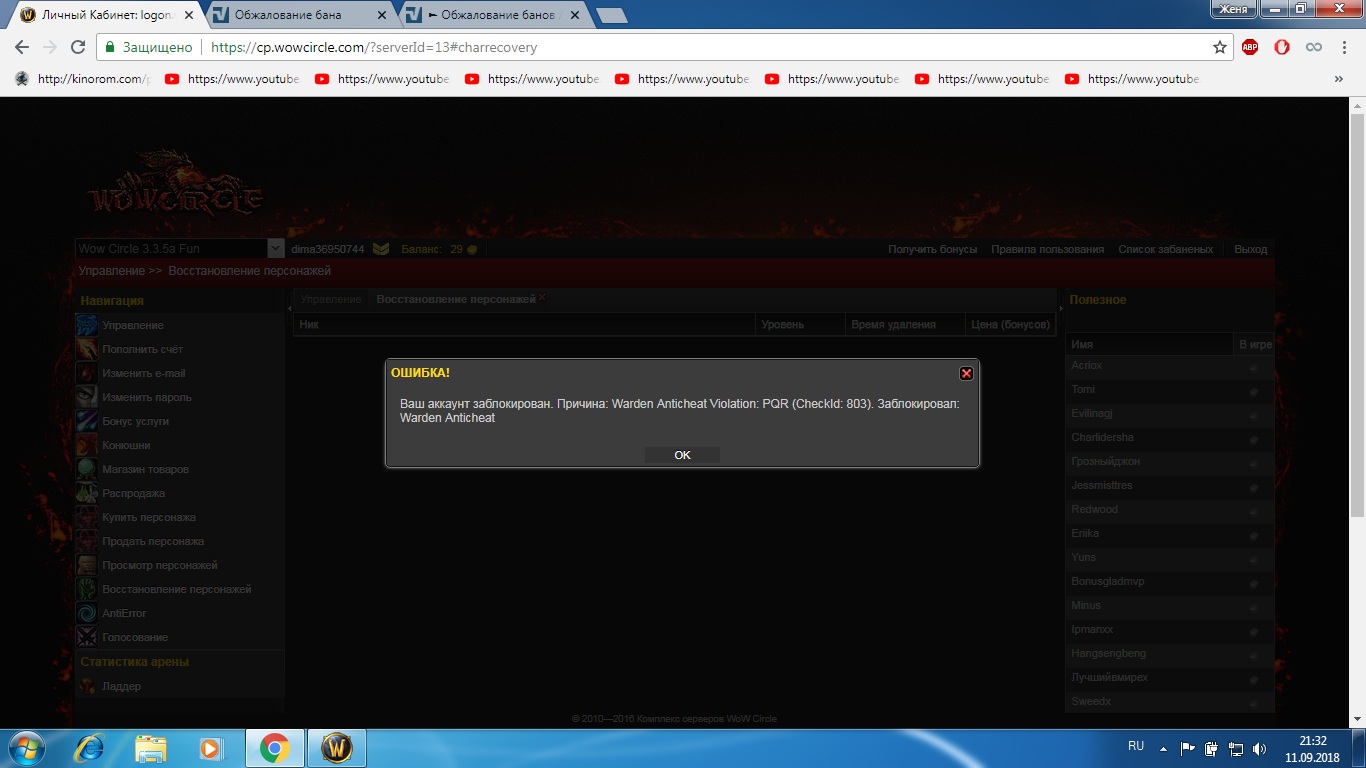Viewport: 1366px width, 768px height.
Task: Select Пополнить счёт in navigation menu
Action: click(142, 349)
